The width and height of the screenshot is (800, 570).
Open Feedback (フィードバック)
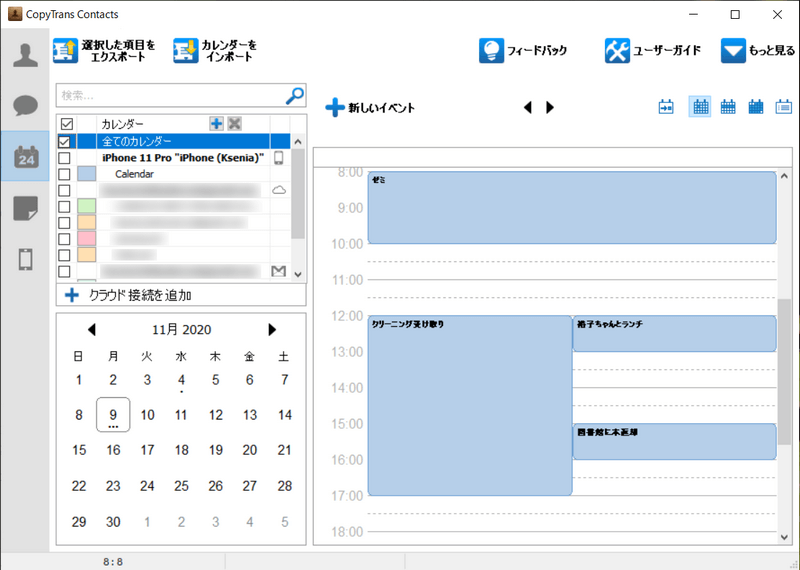pyautogui.click(x=523, y=51)
